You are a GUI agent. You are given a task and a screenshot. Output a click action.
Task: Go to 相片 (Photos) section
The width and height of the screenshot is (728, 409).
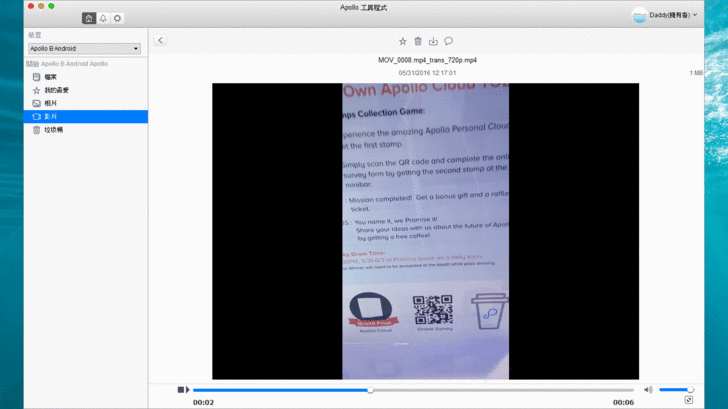point(51,103)
